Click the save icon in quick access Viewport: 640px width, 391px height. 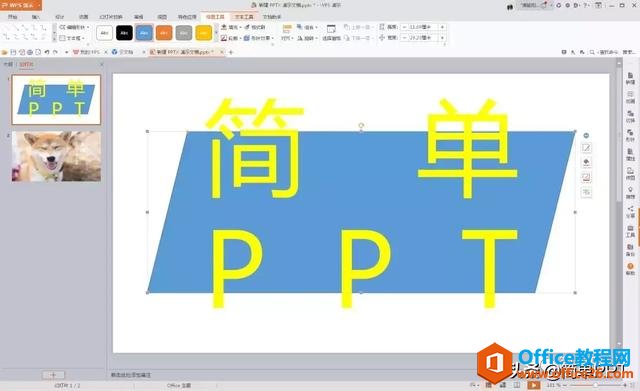(x=13, y=52)
